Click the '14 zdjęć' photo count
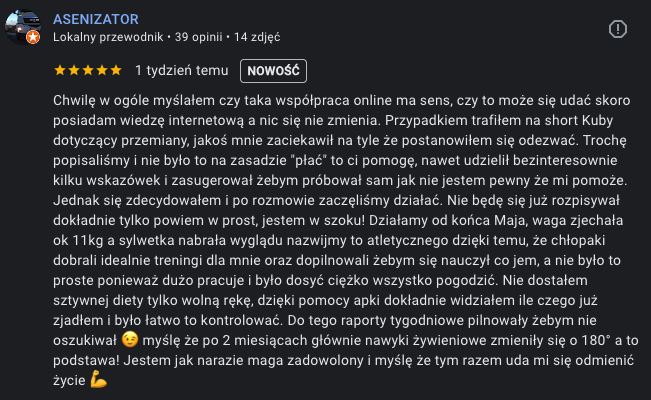This screenshot has height=400, width=651. click(257, 37)
